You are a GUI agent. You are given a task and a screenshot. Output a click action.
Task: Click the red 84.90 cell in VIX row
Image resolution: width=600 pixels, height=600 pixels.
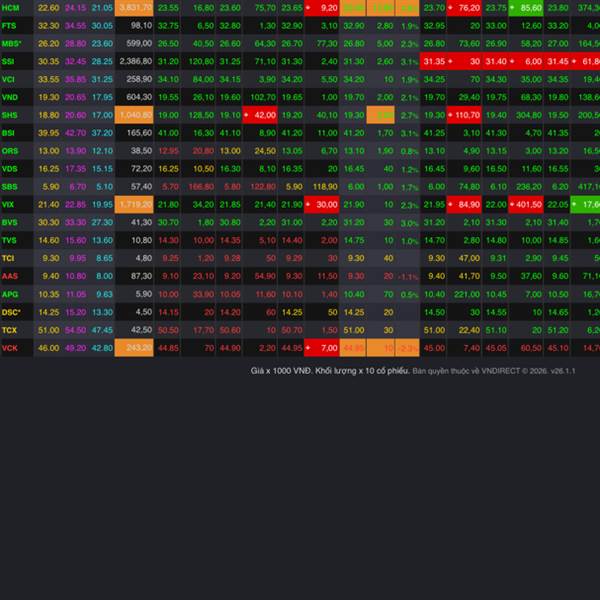point(464,204)
